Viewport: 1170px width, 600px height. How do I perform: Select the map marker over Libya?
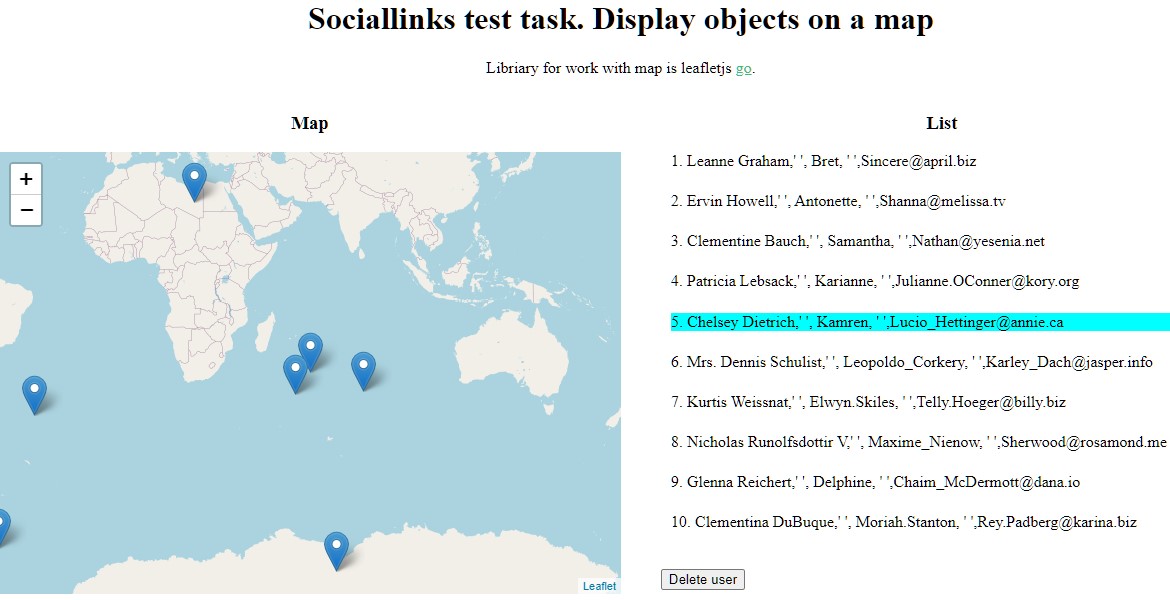coord(195,183)
